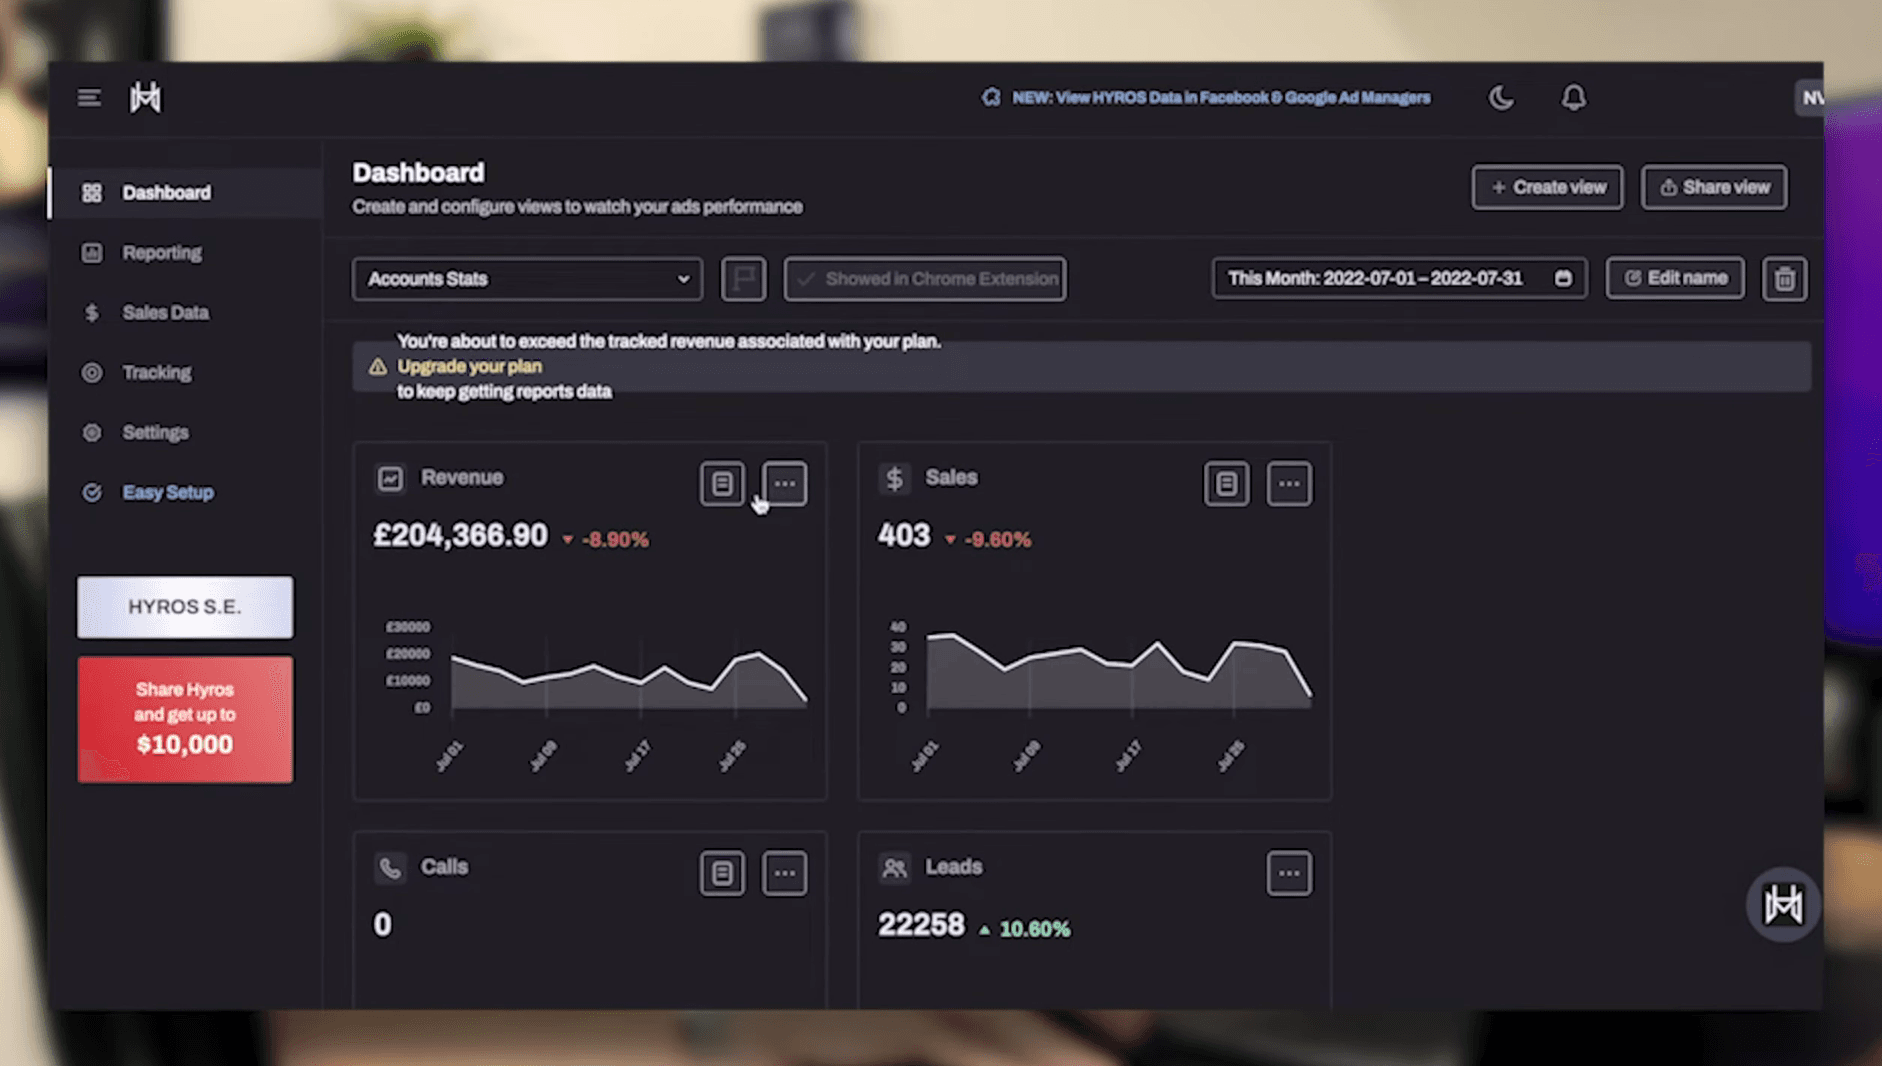The image size is (1882, 1066).
Task: Open Revenue card more options
Action: coord(784,484)
